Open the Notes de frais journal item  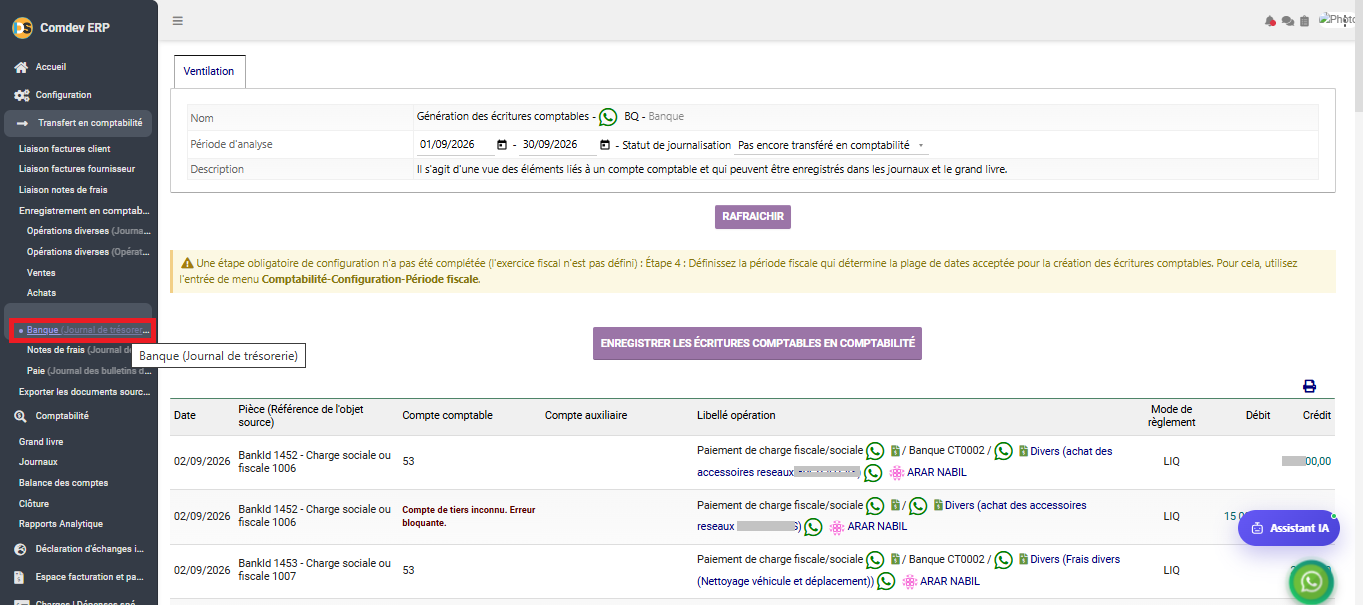pyautogui.click(x=81, y=350)
